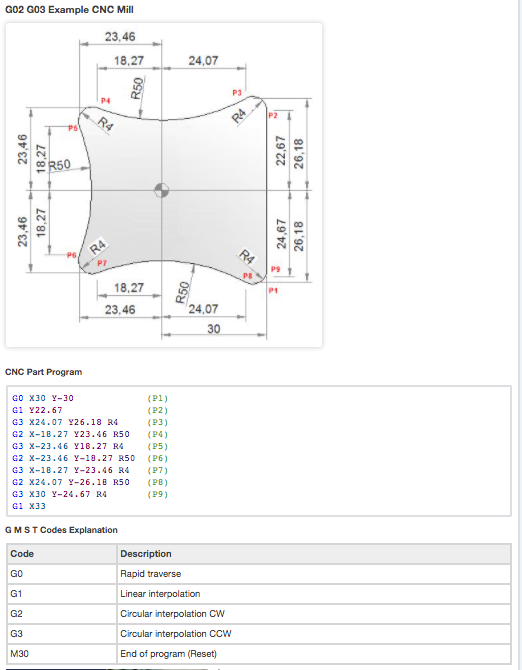The width and height of the screenshot is (522, 670).
Task: Click the center origin symbol in drawing
Action: 161,190
